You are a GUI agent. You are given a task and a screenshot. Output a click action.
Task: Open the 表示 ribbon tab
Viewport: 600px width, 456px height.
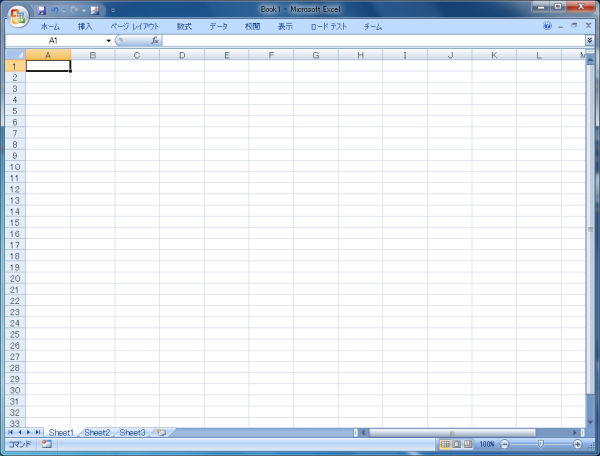pyautogui.click(x=285, y=26)
